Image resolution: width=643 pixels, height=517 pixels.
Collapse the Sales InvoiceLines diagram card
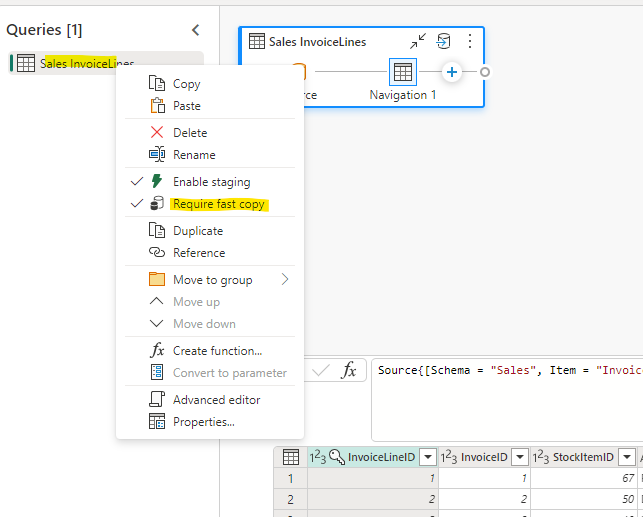click(x=418, y=41)
